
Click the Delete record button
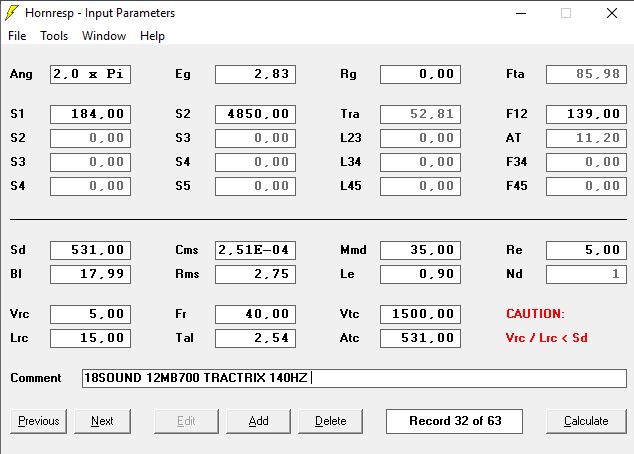330,421
